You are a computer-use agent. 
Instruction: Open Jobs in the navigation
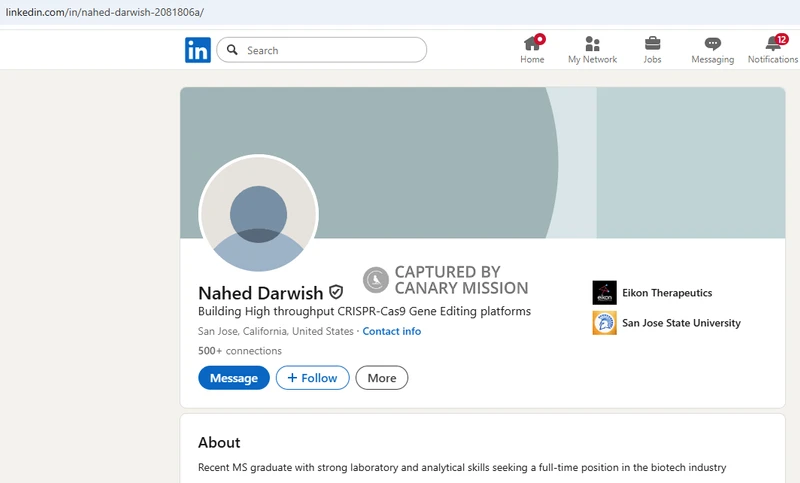click(x=652, y=49)
